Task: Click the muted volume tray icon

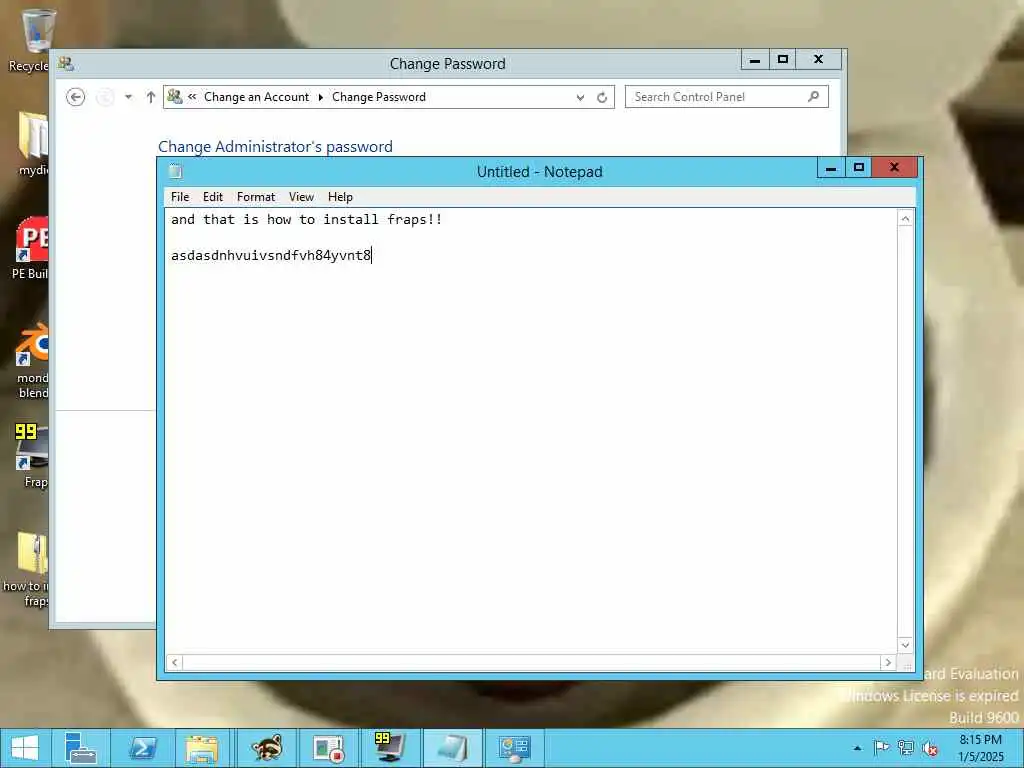Action: pos(929,748)
